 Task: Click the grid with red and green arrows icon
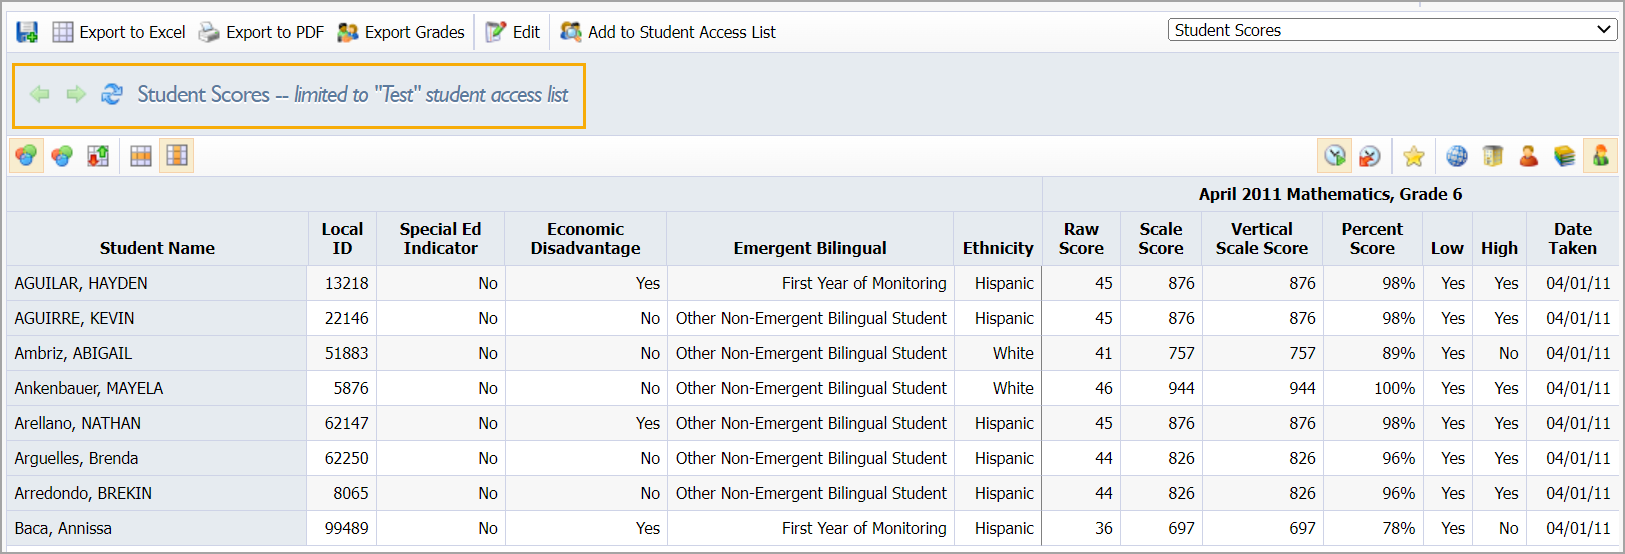(98, 156)
